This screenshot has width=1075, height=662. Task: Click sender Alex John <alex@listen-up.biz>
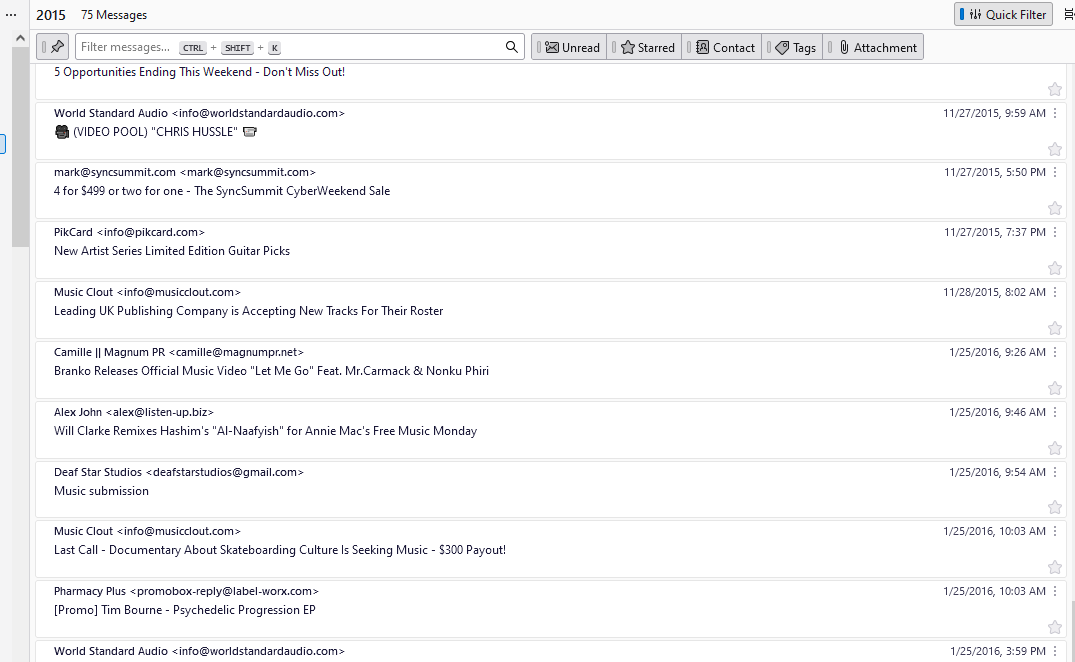point(134,412)
